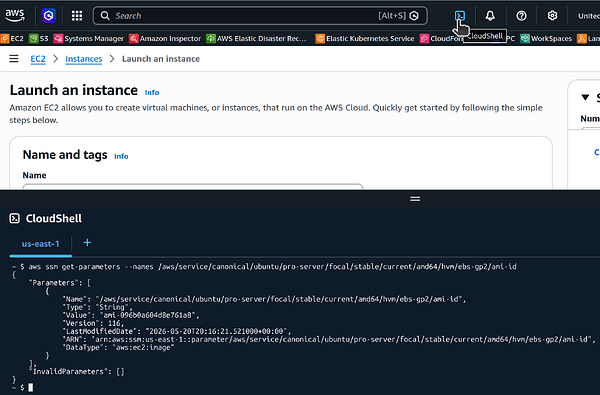Click the LastModifiedDate line in terminal output
The image size is (600, 395).
point(177,331)
